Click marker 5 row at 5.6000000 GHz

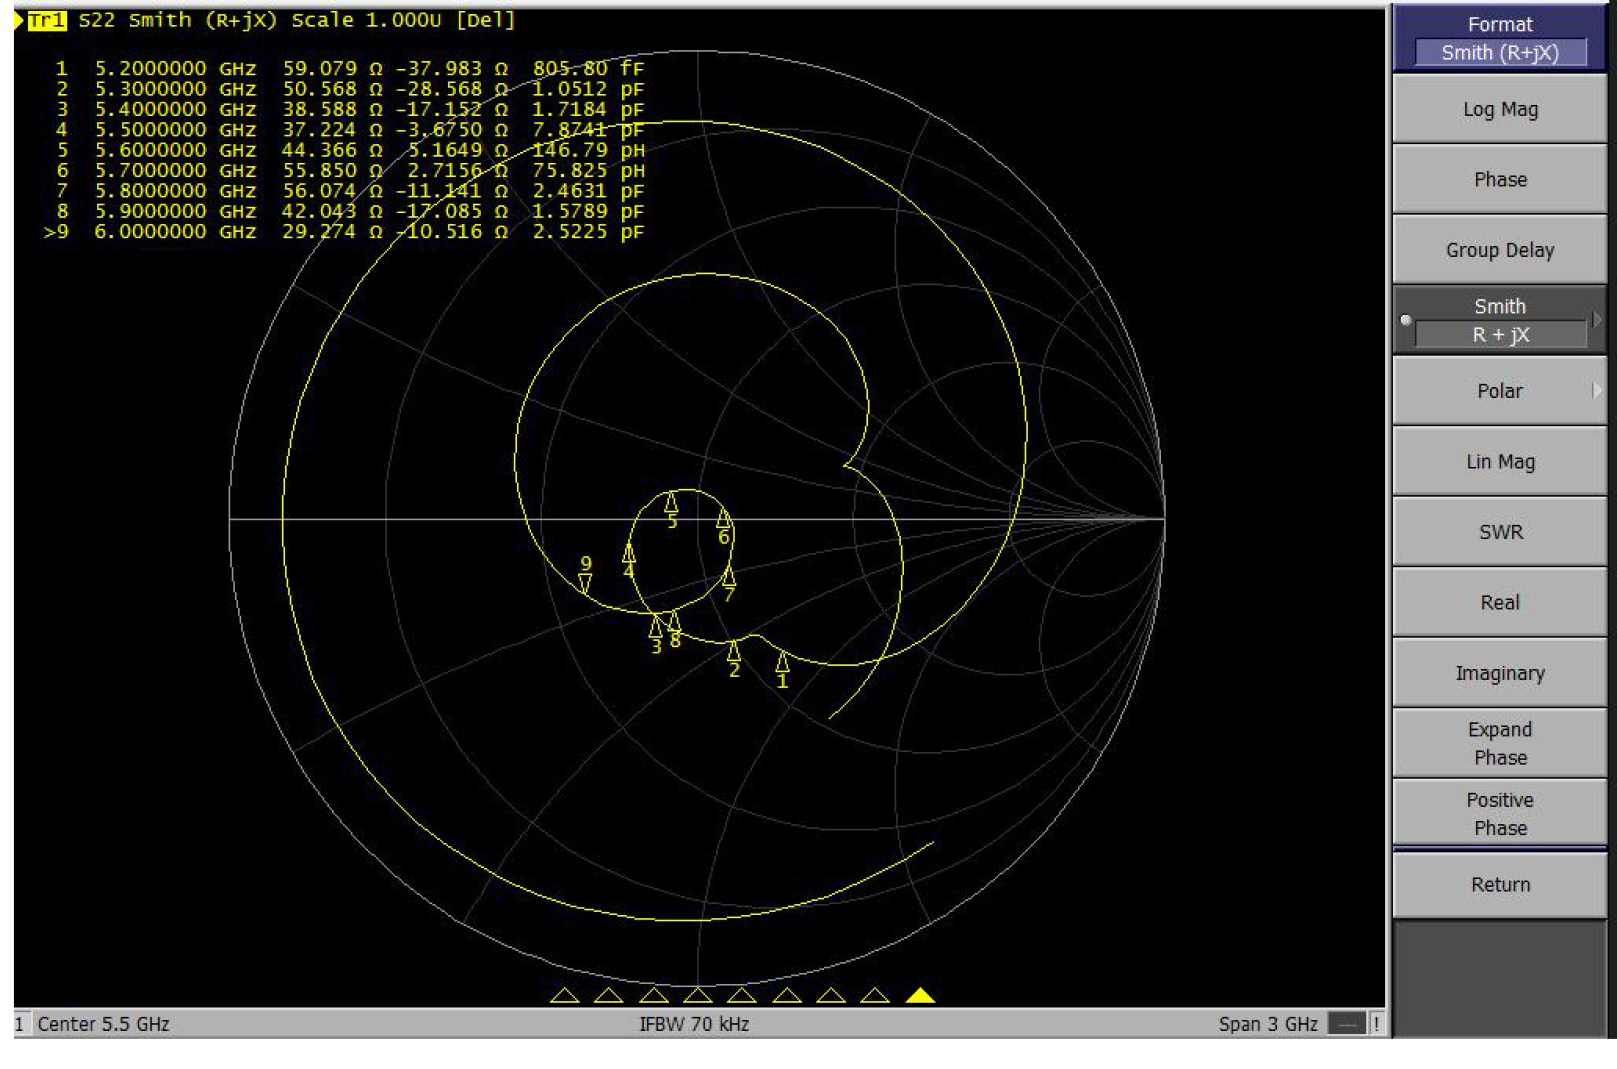pos(350,150)
